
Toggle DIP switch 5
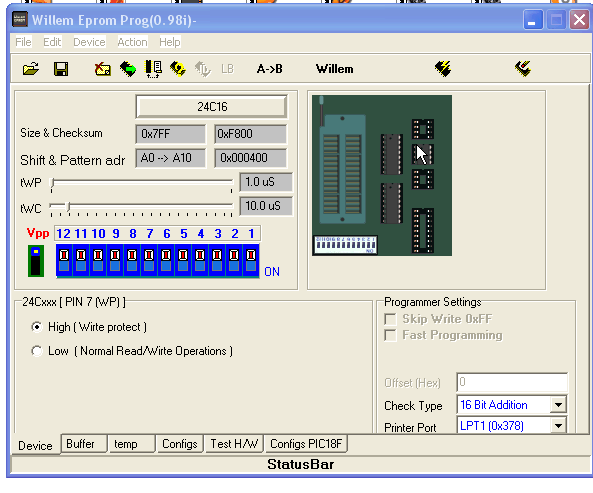[x=183, y=261]
